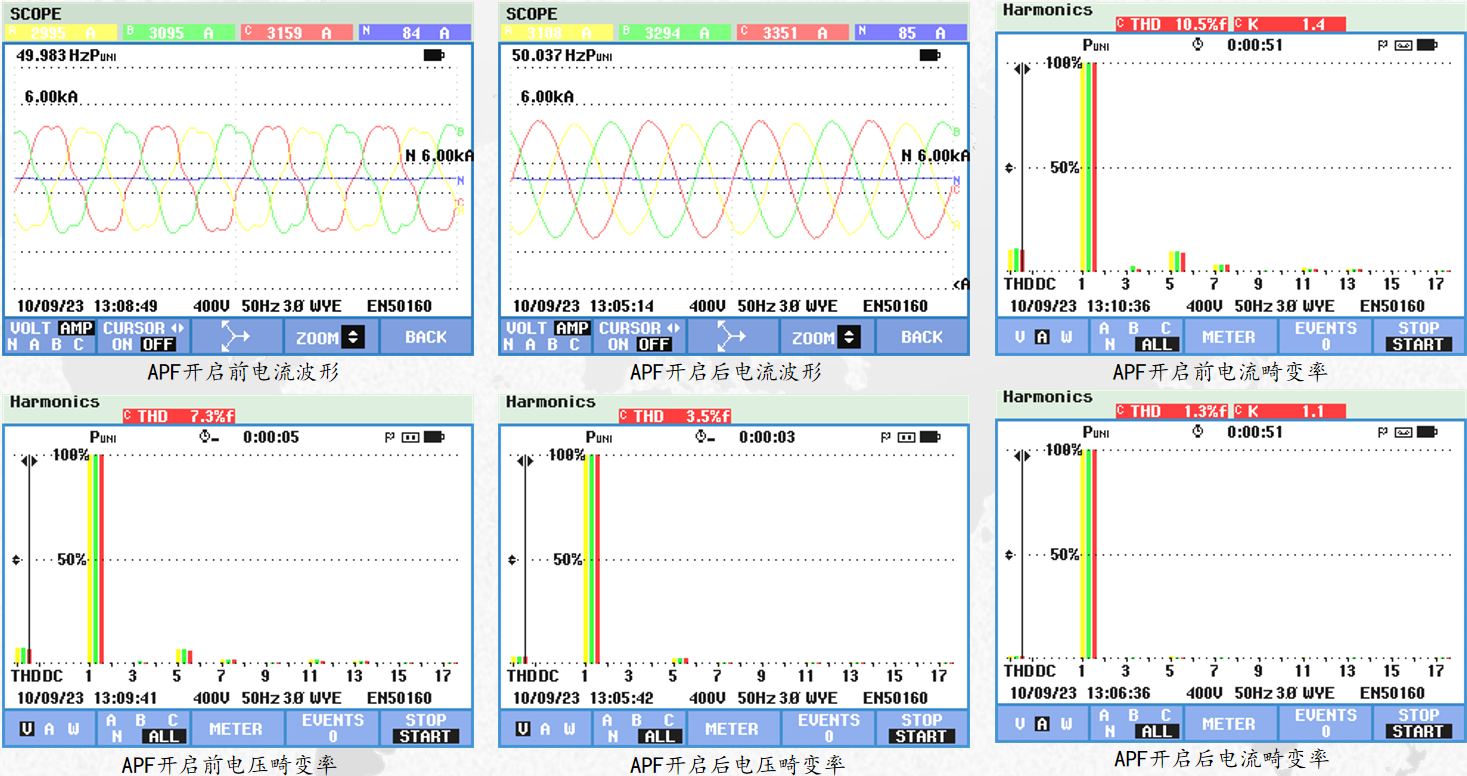Open the ZOOM up/down selector in the 50.037 Hz scope
1467x776 pixels.
826,337
